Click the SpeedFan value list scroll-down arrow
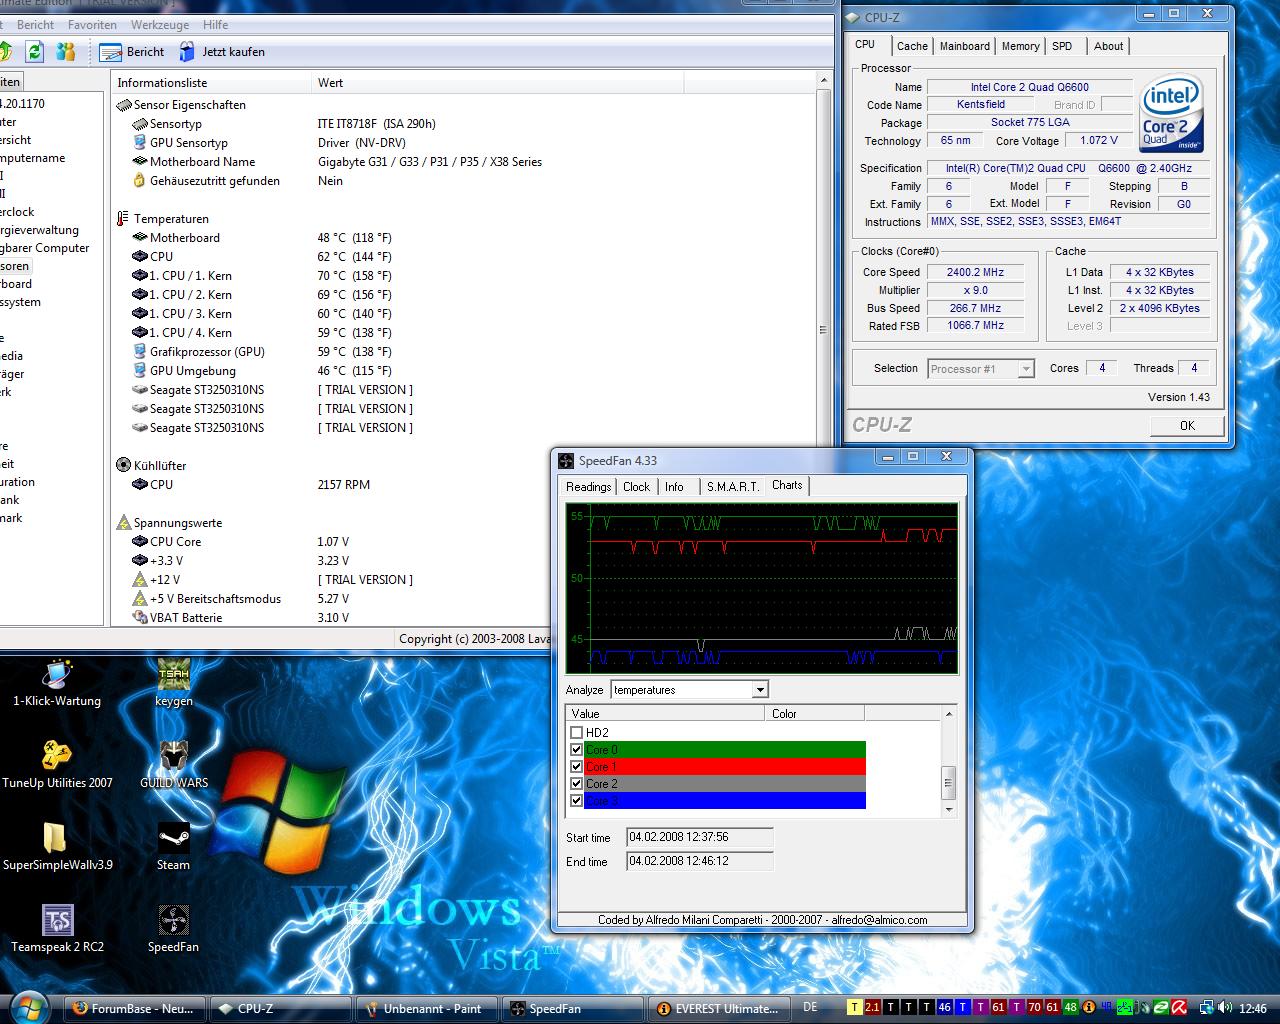This screenshot has width=1280, height=1024. [x=949, y=811]
